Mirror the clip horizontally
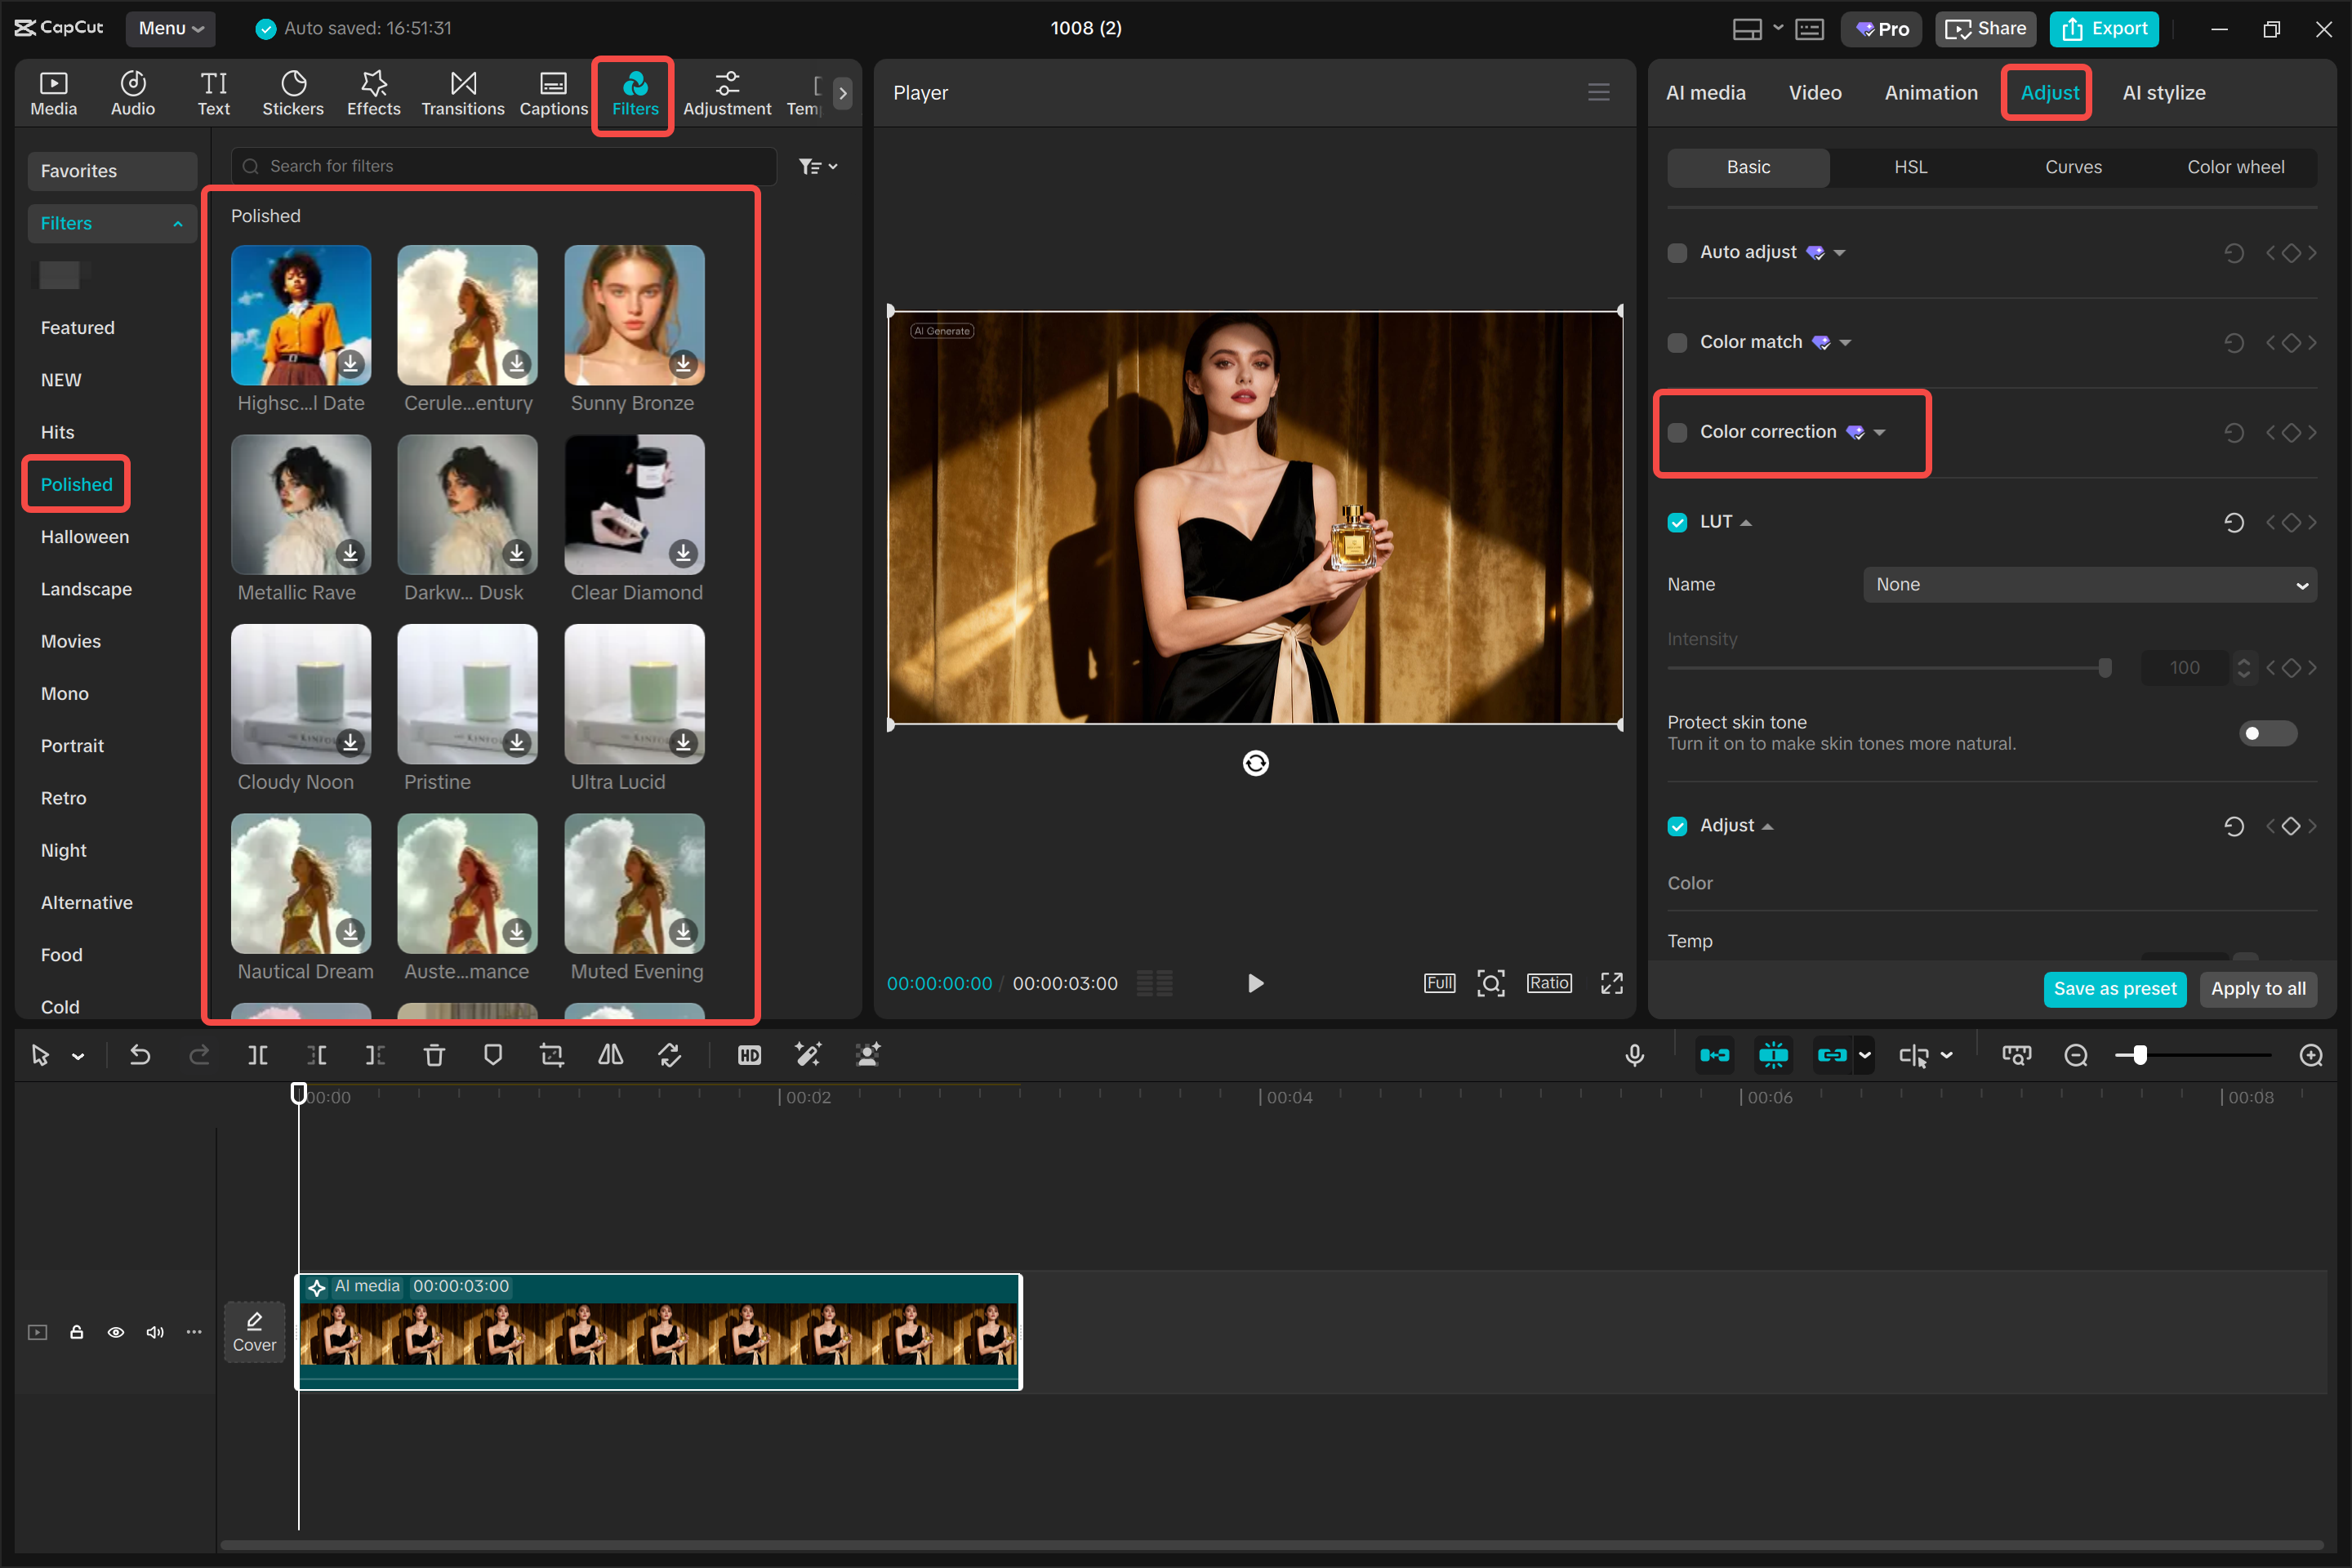 [610, 1055]
